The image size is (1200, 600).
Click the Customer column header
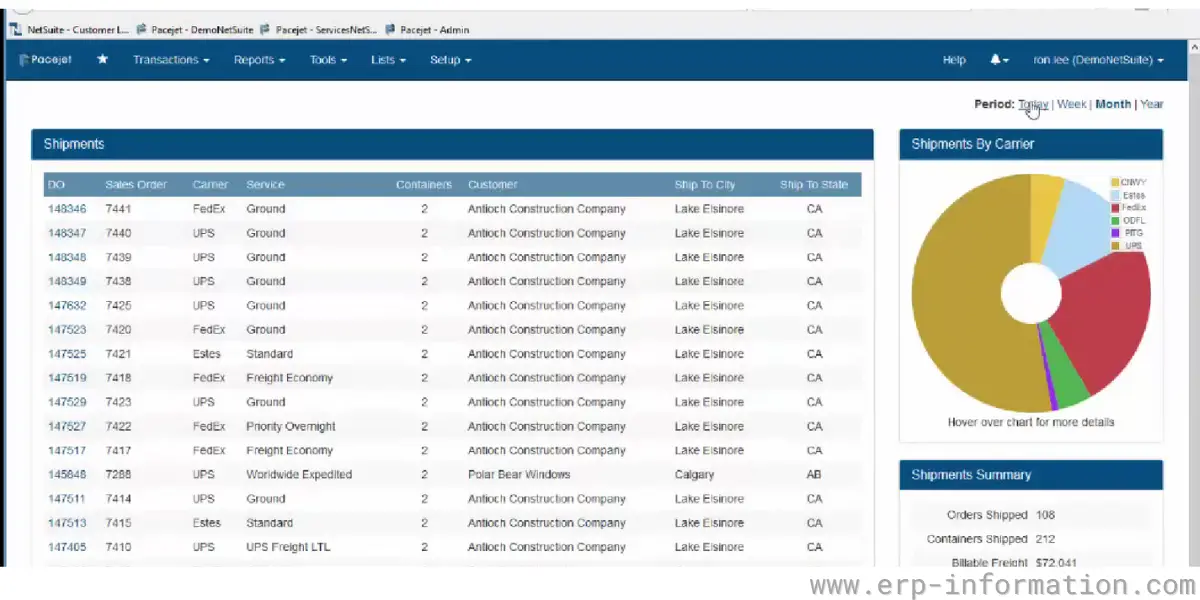pos(493,184)
